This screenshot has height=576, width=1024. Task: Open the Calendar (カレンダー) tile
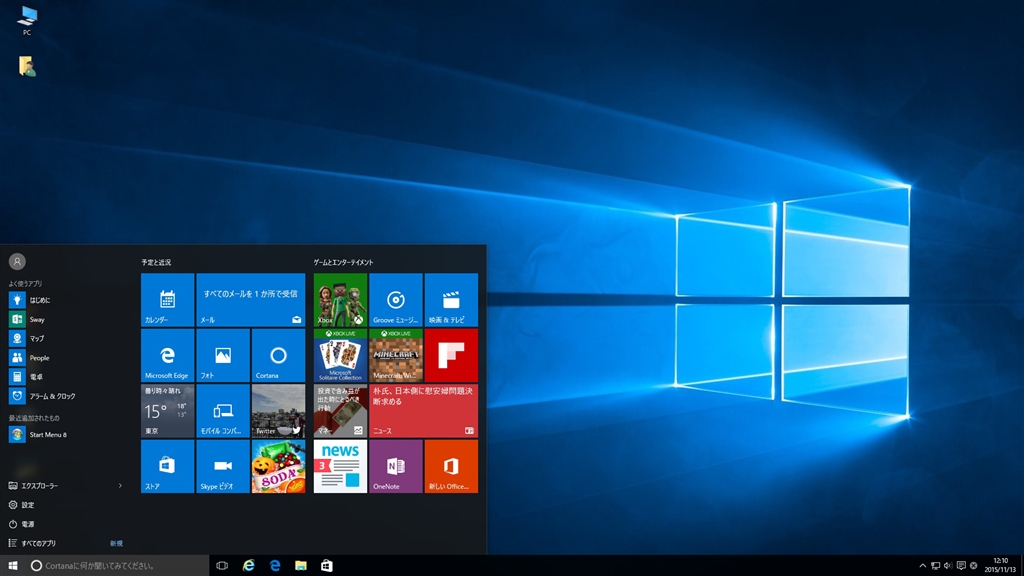(x=167, y=300)
